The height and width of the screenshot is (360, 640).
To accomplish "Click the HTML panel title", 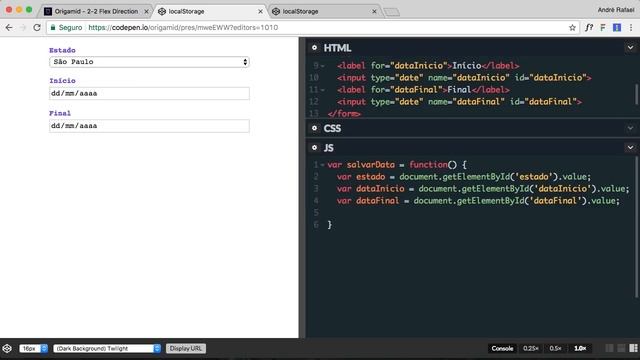I will [337, 48].
